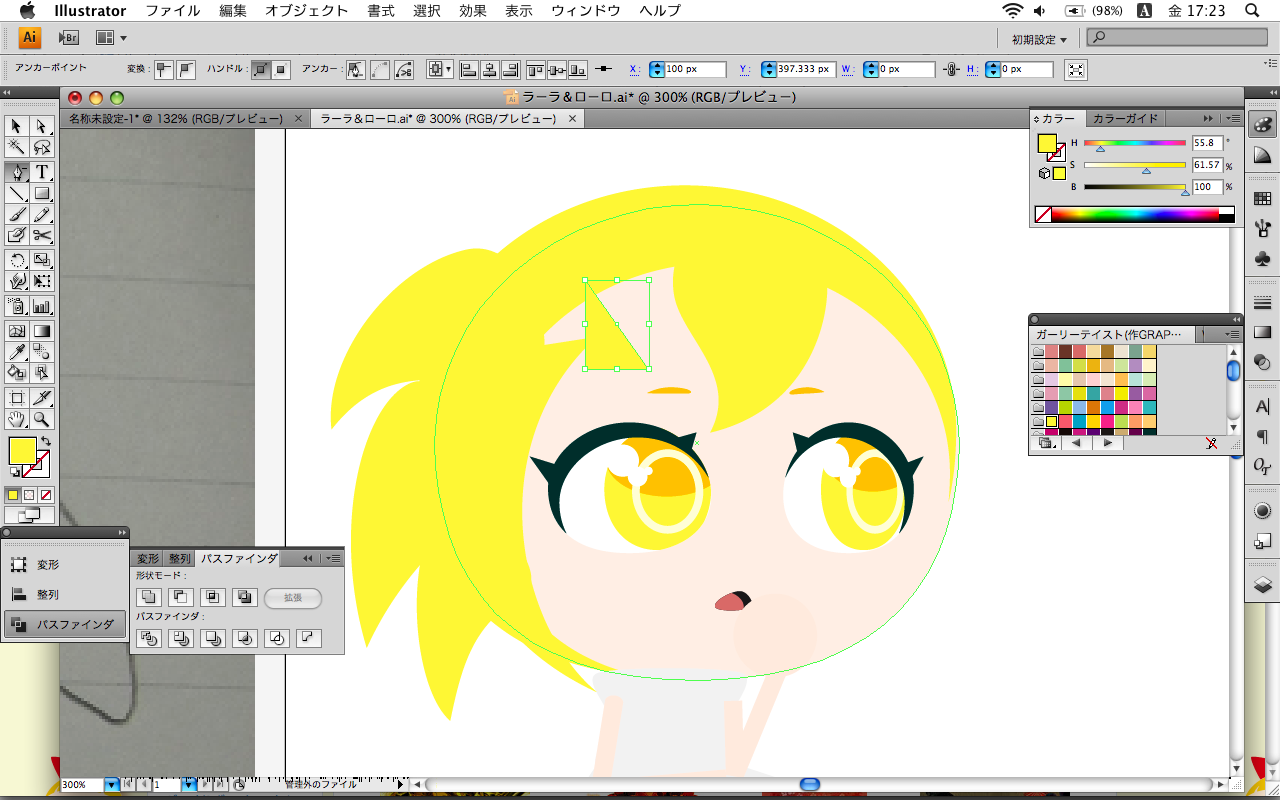Select the Pencil tool
Image resolution: width=1280 pixels, height=800 pixels.
tap(42, 215)
